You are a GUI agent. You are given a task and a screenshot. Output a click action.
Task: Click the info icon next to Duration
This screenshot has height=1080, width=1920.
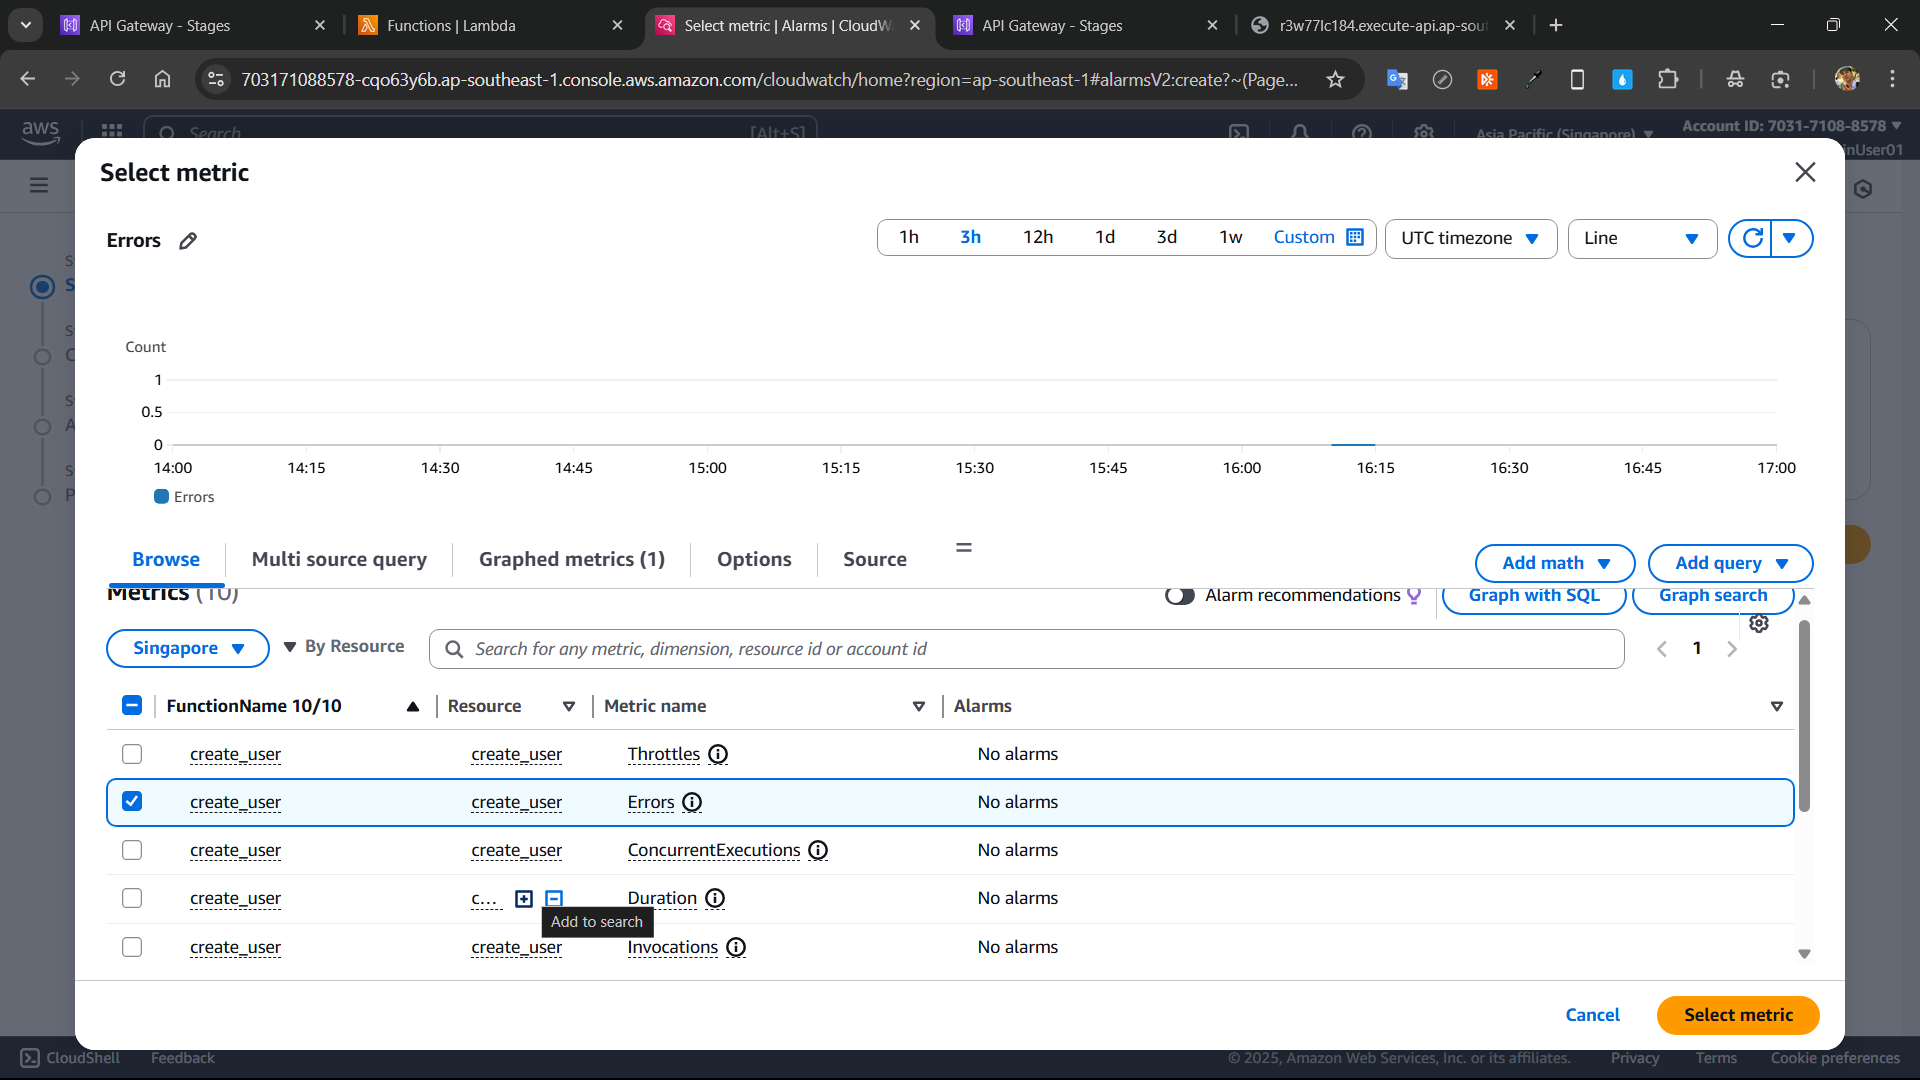pos(715,899)
